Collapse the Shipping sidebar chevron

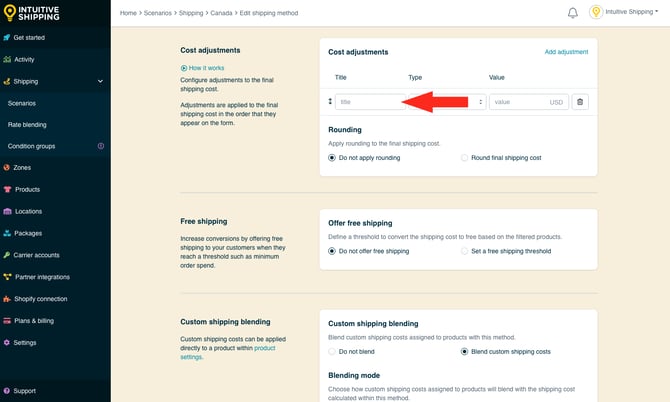click(x=100, y=81)
